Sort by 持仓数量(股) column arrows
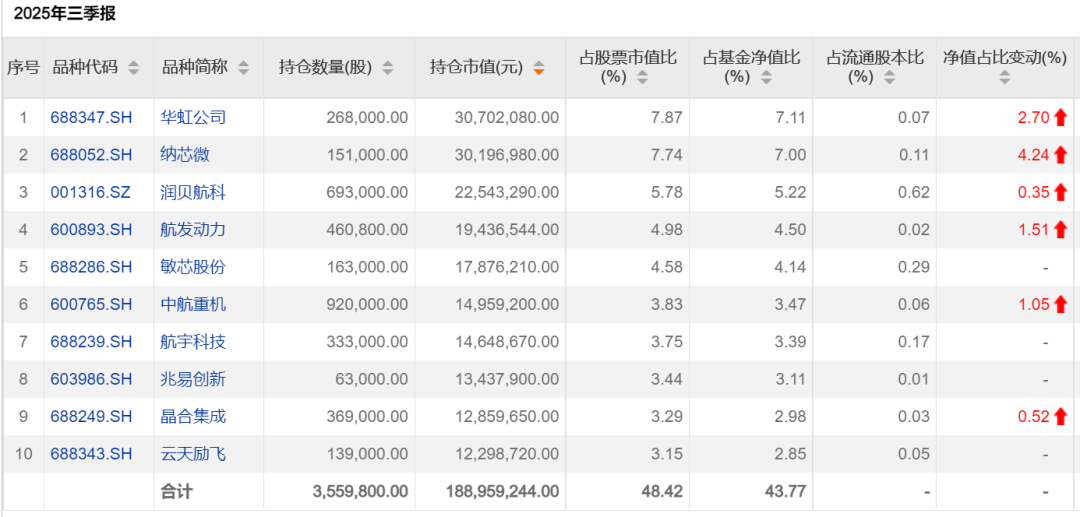This screenshot has width=1080, height=517. (388, 68)
